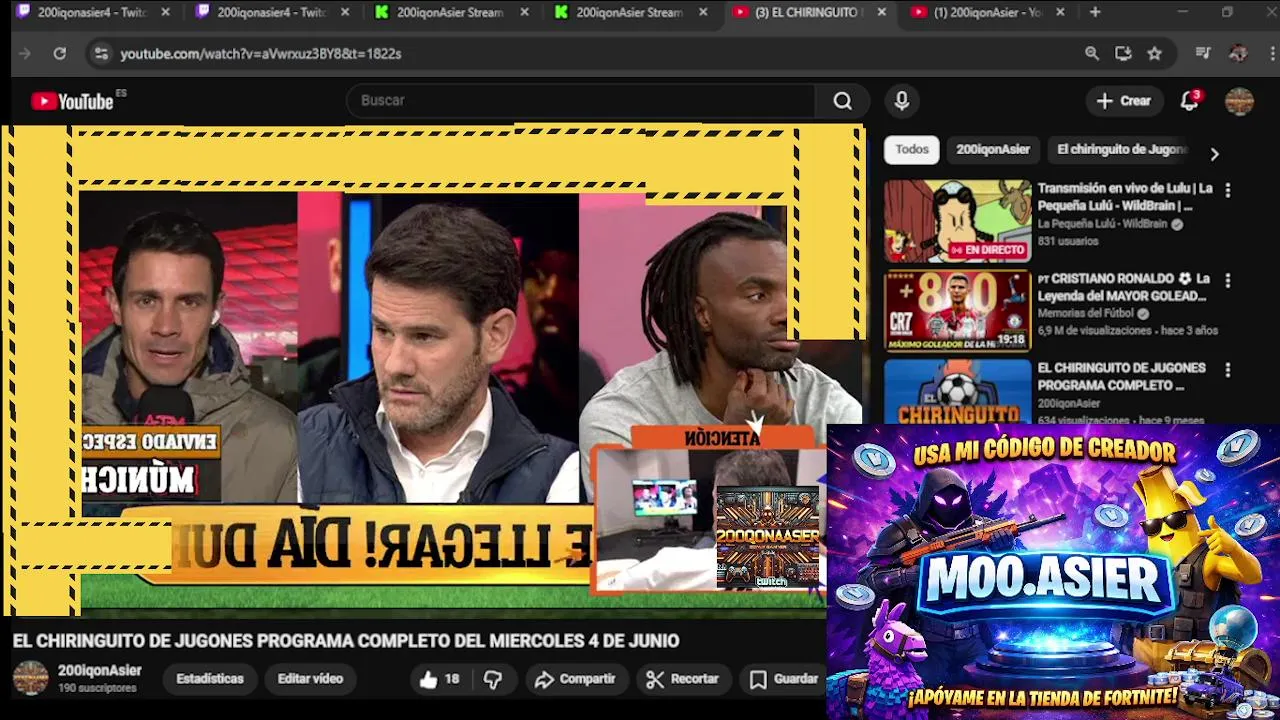This screenshot has width=1280, height=720.
Task: Open the browser media control icon
Action: point(1203,53)
